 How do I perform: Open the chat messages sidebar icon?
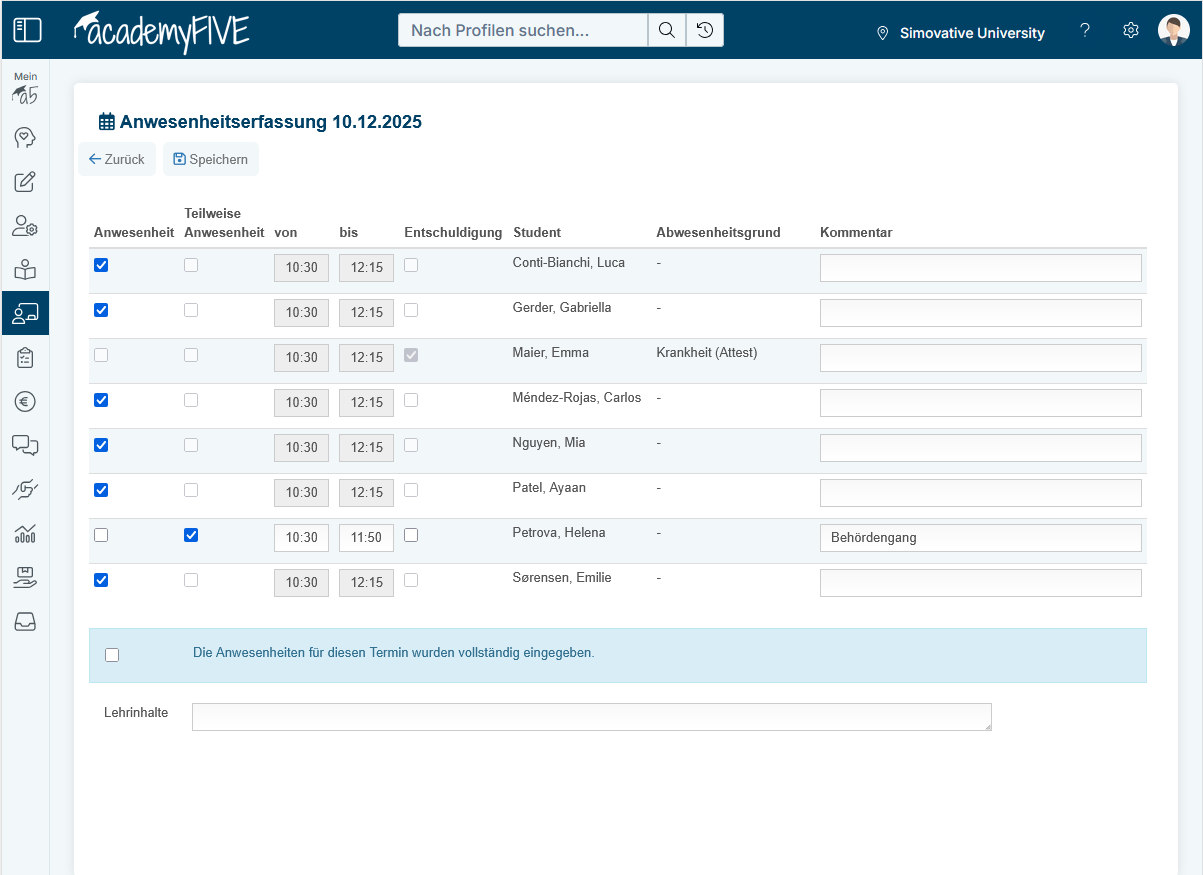click(x=25, y=446)
